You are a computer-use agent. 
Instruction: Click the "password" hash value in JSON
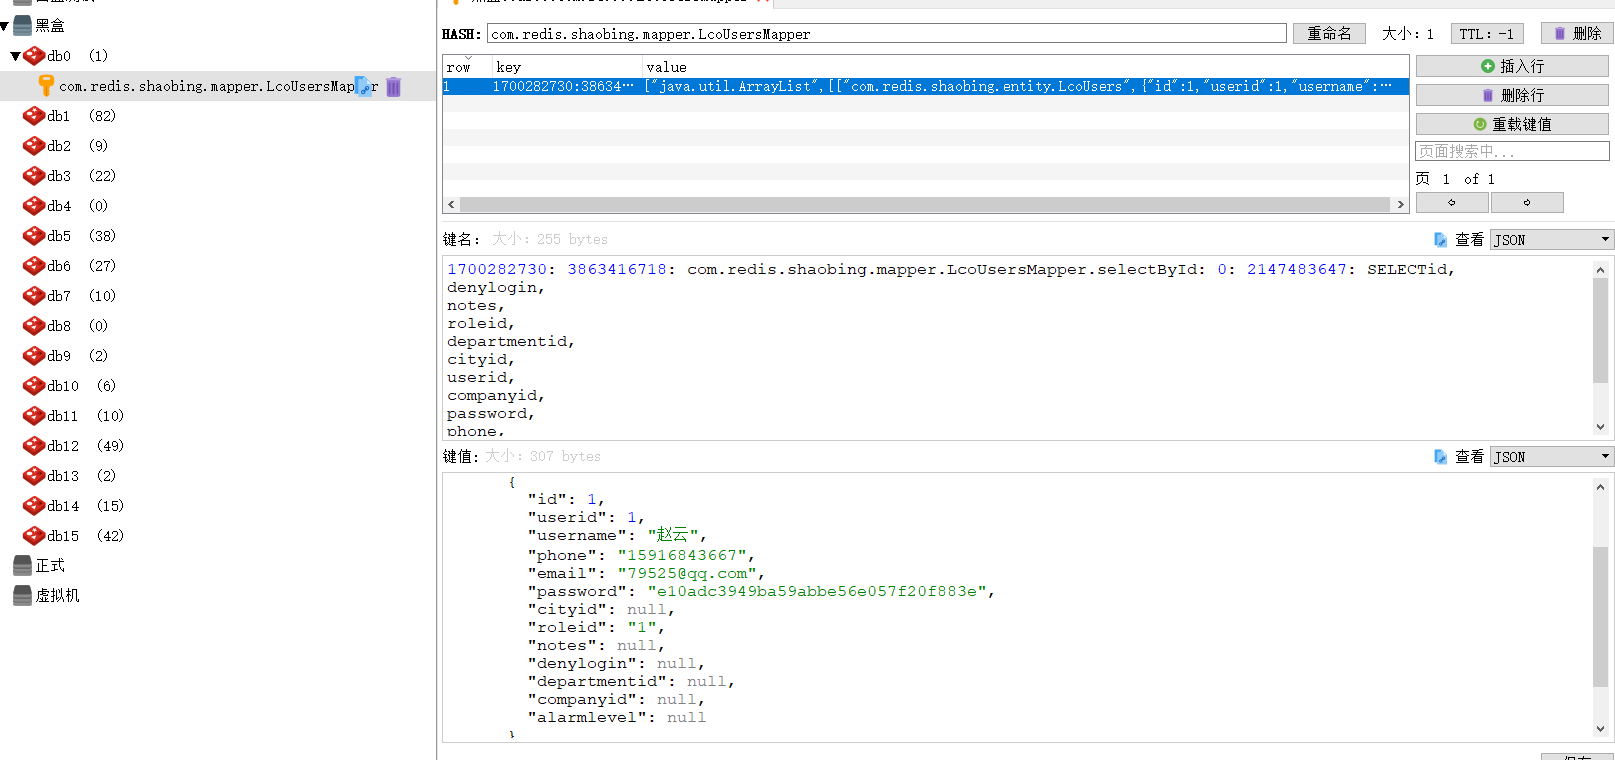(816, 591)
